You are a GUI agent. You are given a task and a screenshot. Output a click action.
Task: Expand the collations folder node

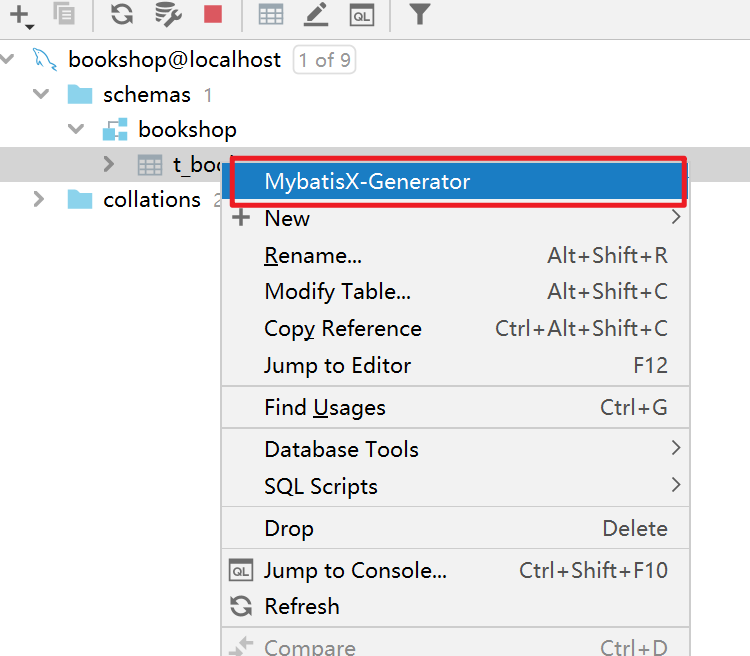tap(39, 199)
